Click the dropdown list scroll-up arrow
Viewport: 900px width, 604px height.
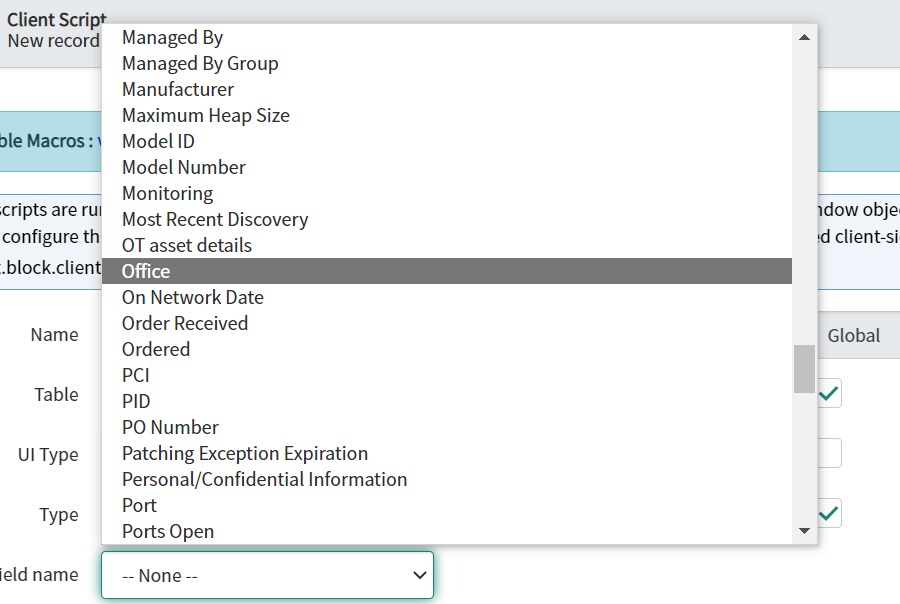pos(804,38)
